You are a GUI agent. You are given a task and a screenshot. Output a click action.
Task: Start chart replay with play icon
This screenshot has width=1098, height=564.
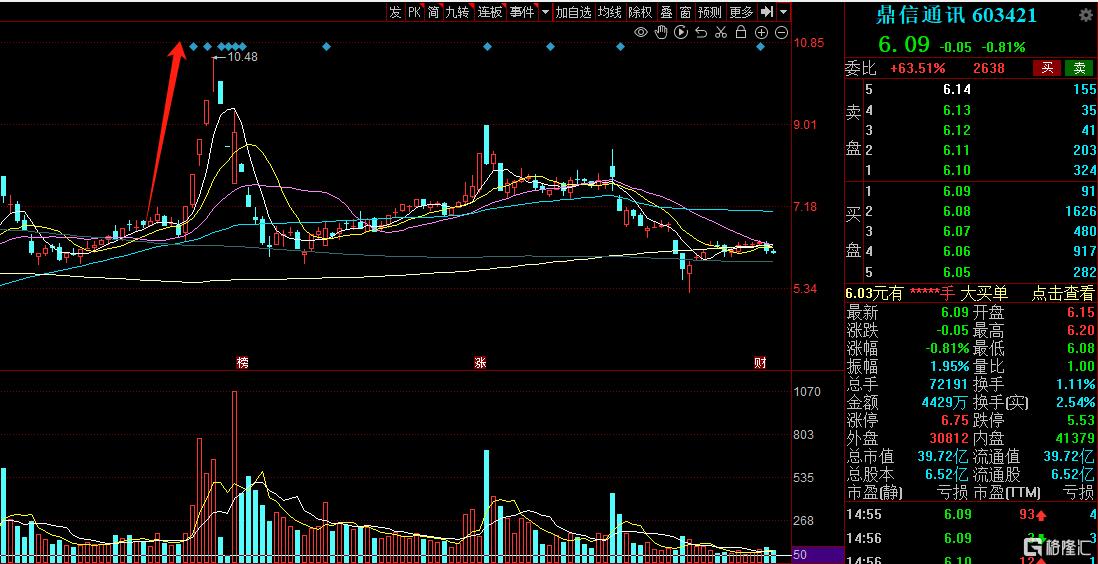[x=681, y=32]
